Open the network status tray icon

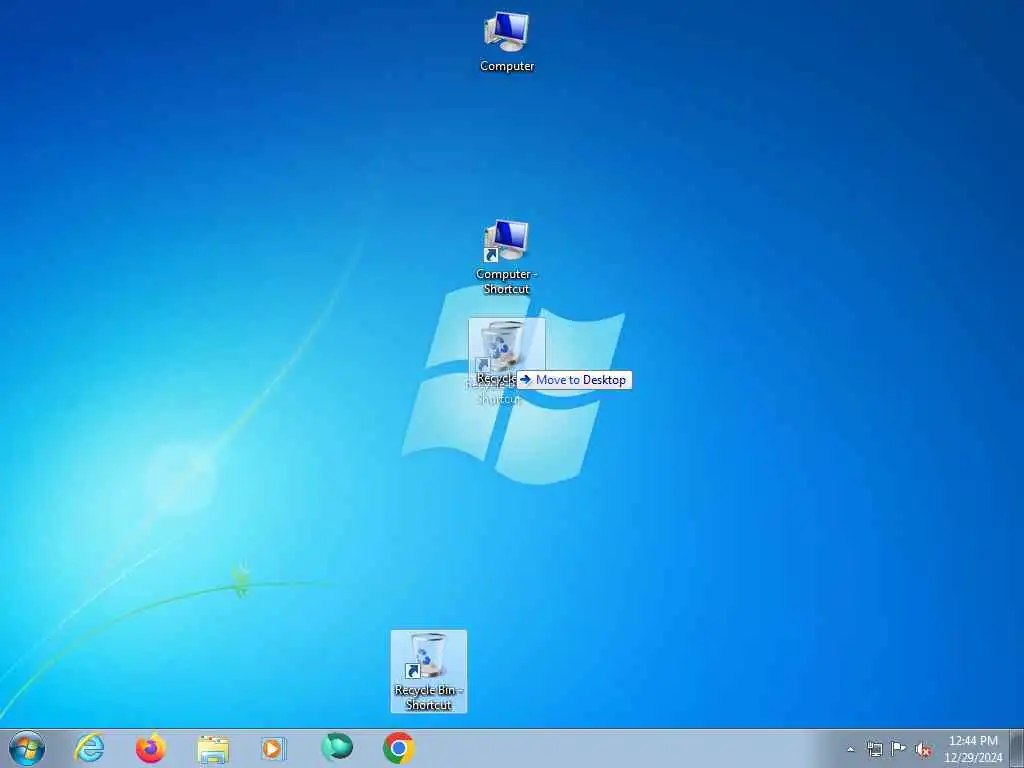[874, 749]
